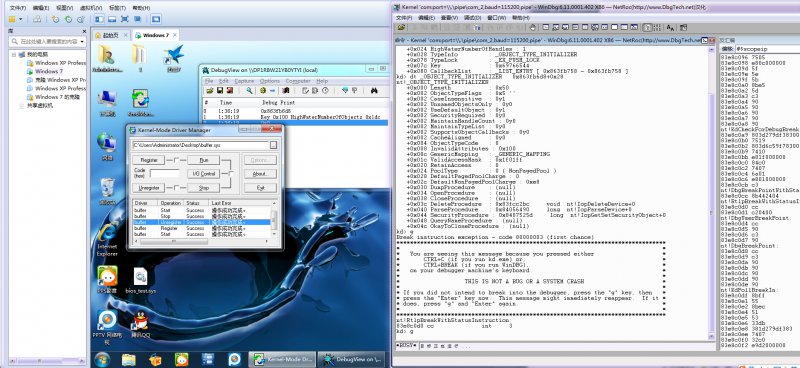This screenshot has width=800, height=368.
Task: Open the library search dropdown arrow
Action: point(81,41)
